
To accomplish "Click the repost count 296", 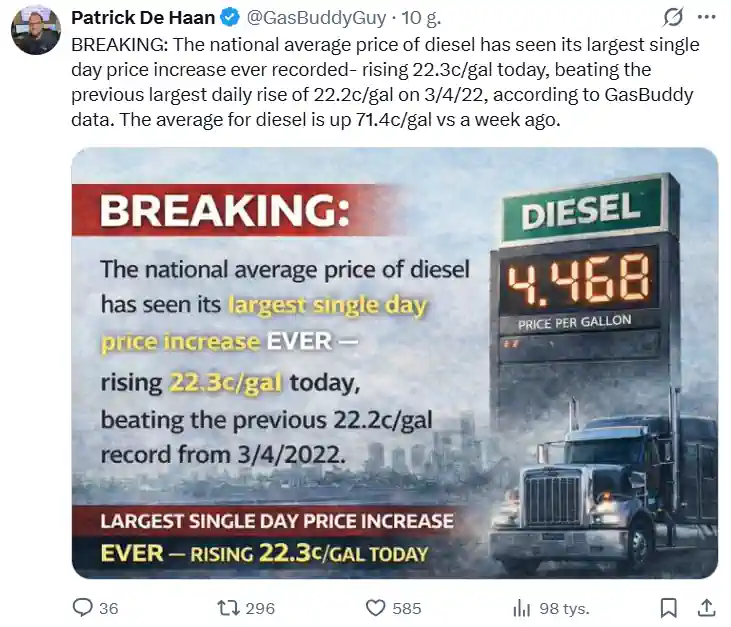I will (x=260, y=608).
